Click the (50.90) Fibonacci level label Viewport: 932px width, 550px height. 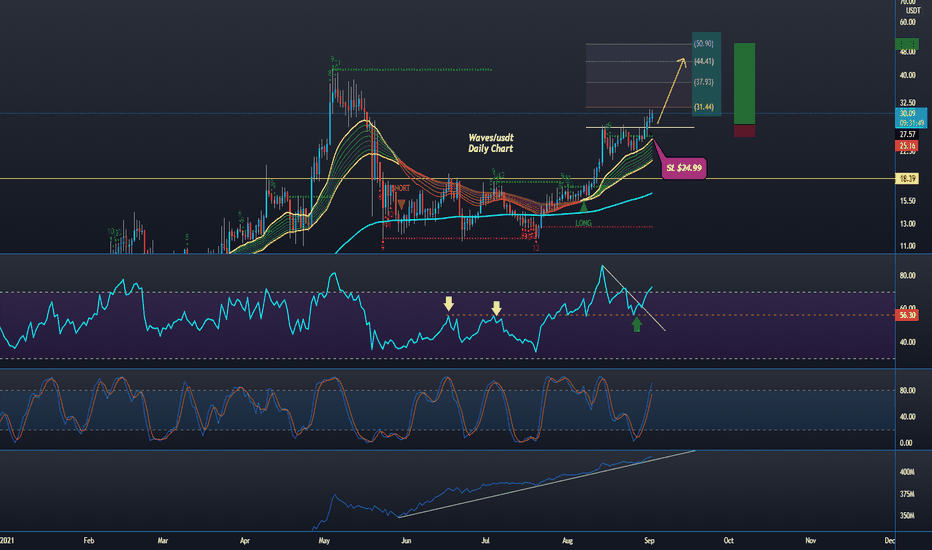point(704,44)
